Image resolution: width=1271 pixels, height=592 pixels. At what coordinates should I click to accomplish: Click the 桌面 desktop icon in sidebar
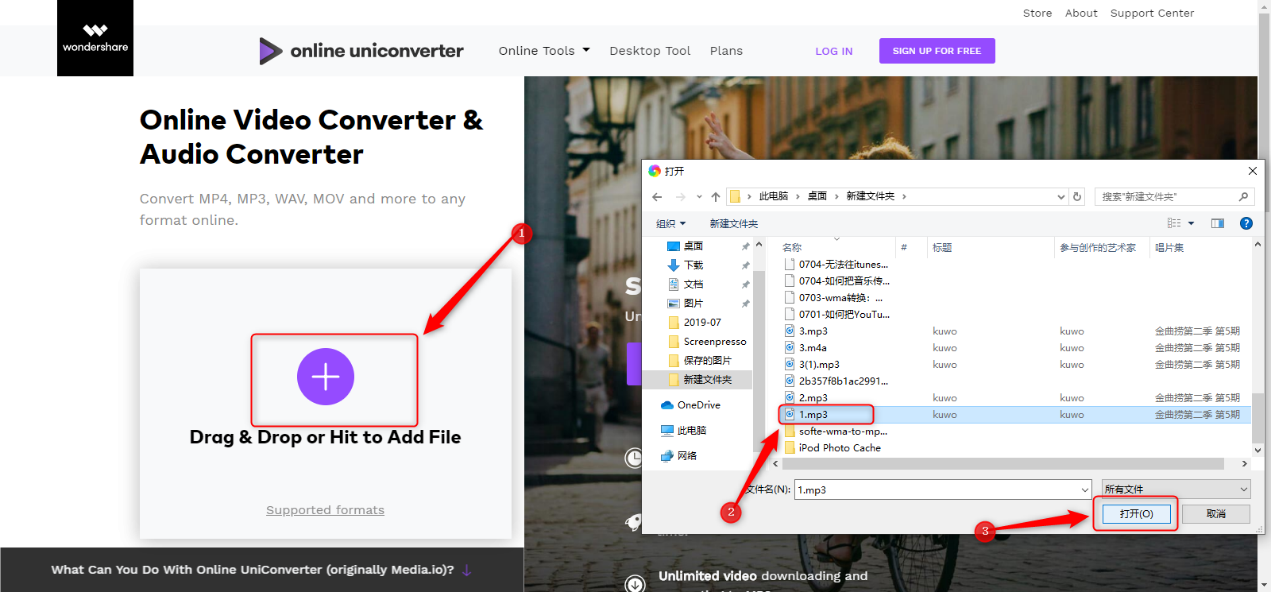tap(673, 246)
